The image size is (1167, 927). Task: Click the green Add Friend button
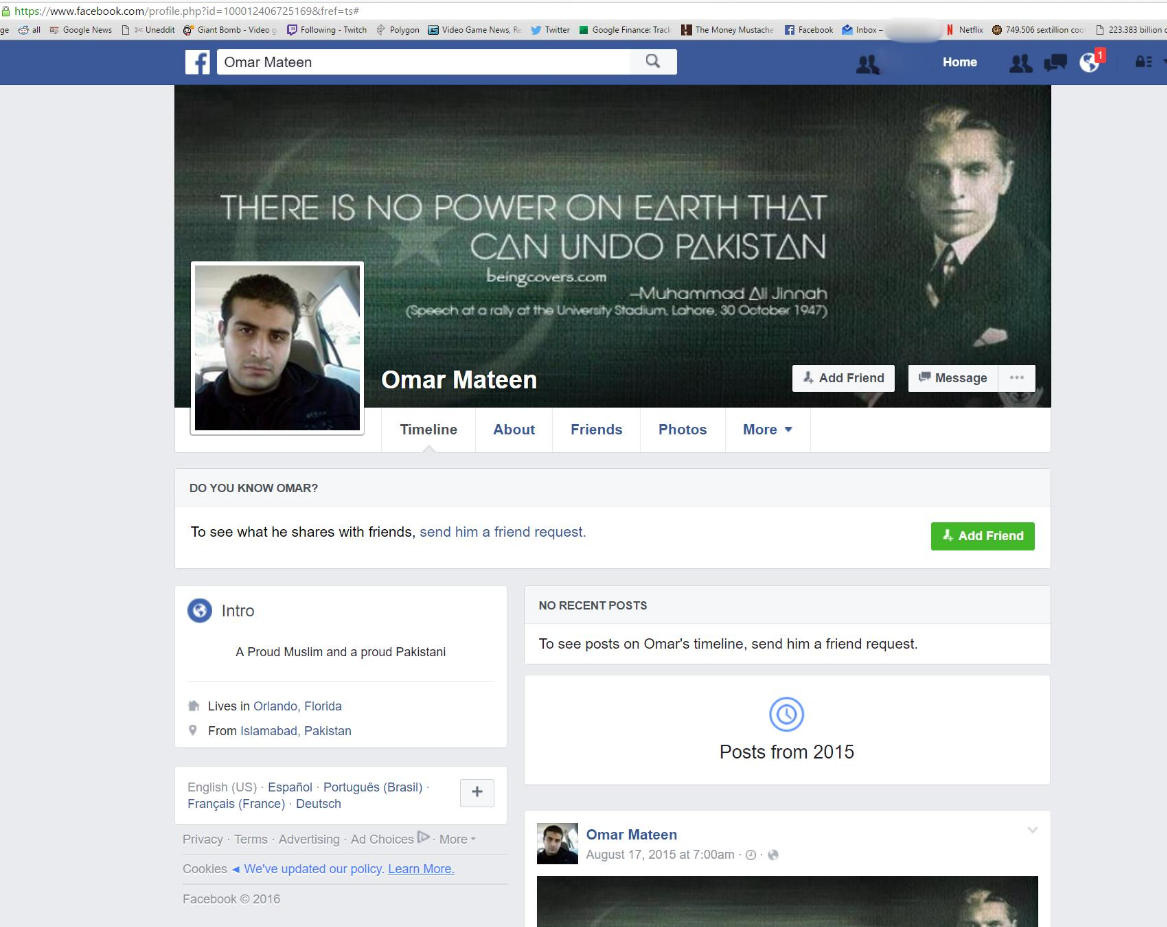point(982,536)
